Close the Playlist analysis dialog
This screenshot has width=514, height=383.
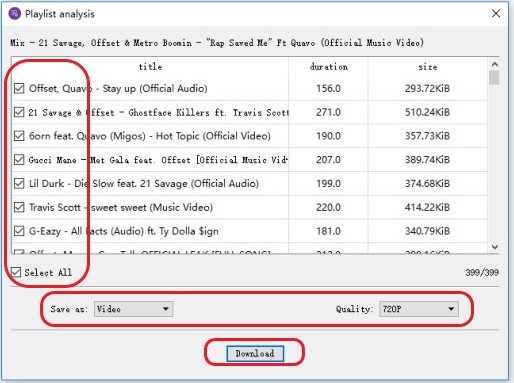(x=496, y=13)
